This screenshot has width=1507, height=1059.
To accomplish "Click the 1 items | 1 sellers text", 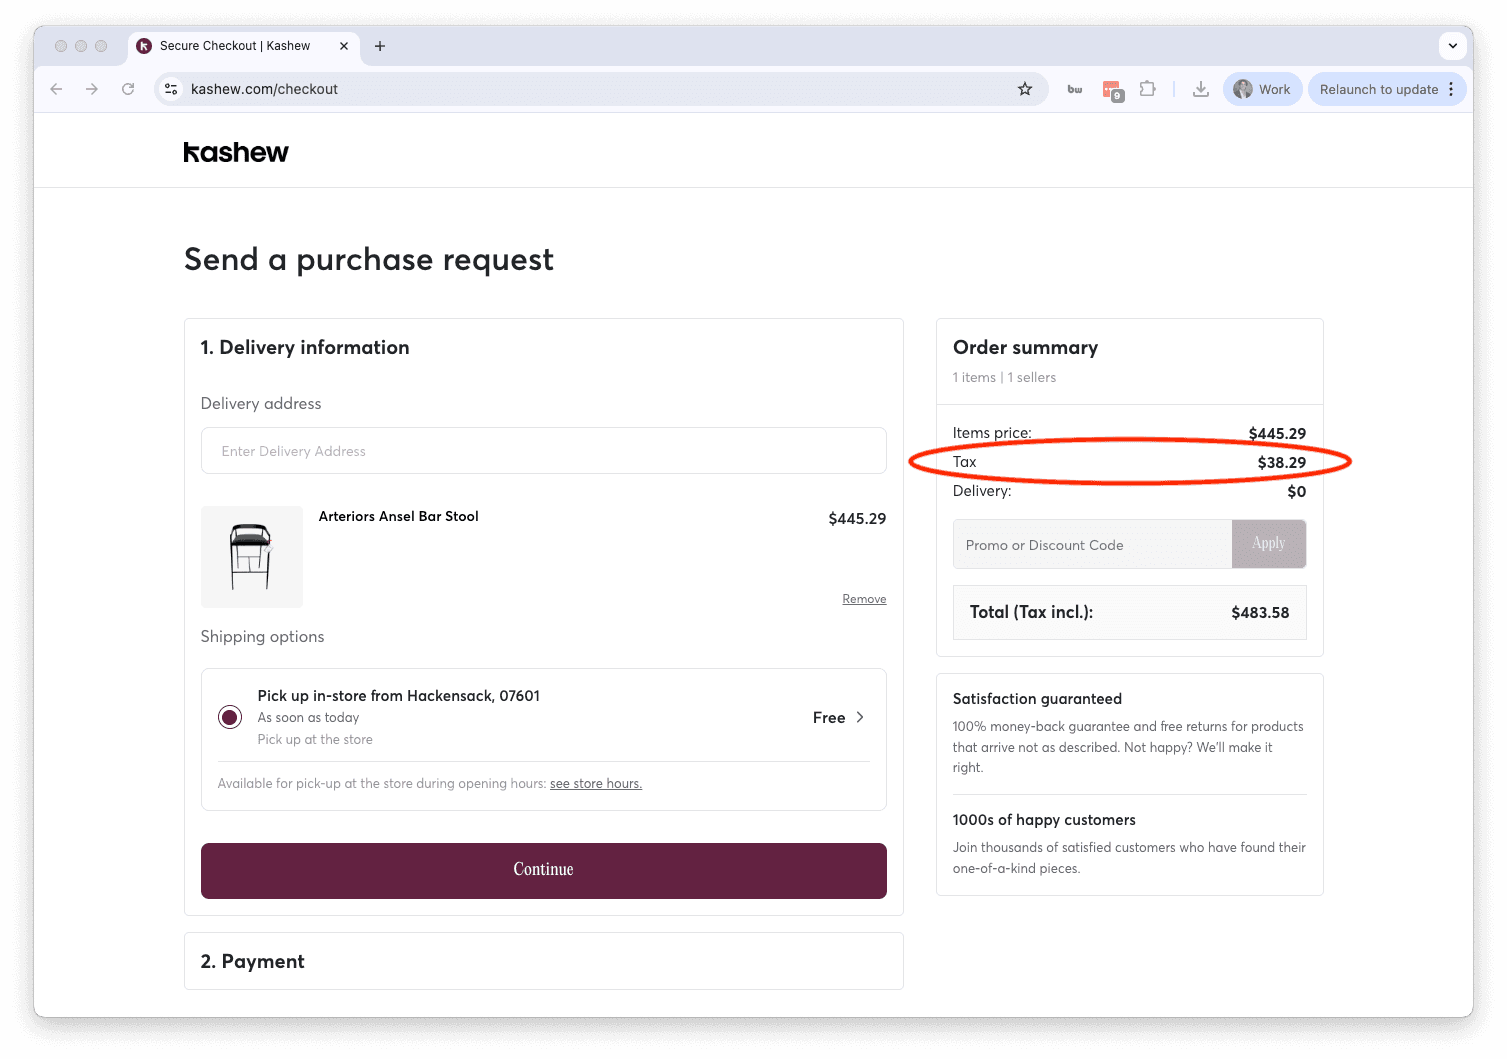I will click(1004, 377).
